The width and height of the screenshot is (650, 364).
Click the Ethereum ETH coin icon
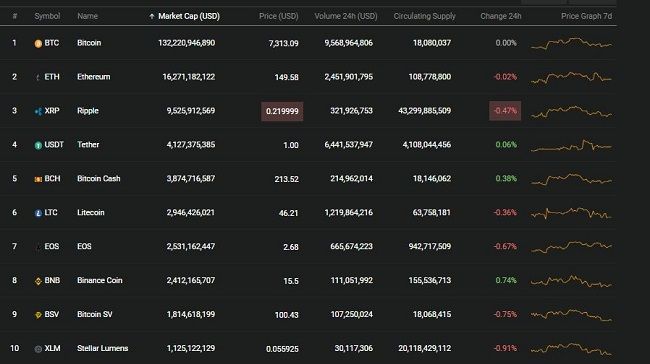click(x=38, y=78)
